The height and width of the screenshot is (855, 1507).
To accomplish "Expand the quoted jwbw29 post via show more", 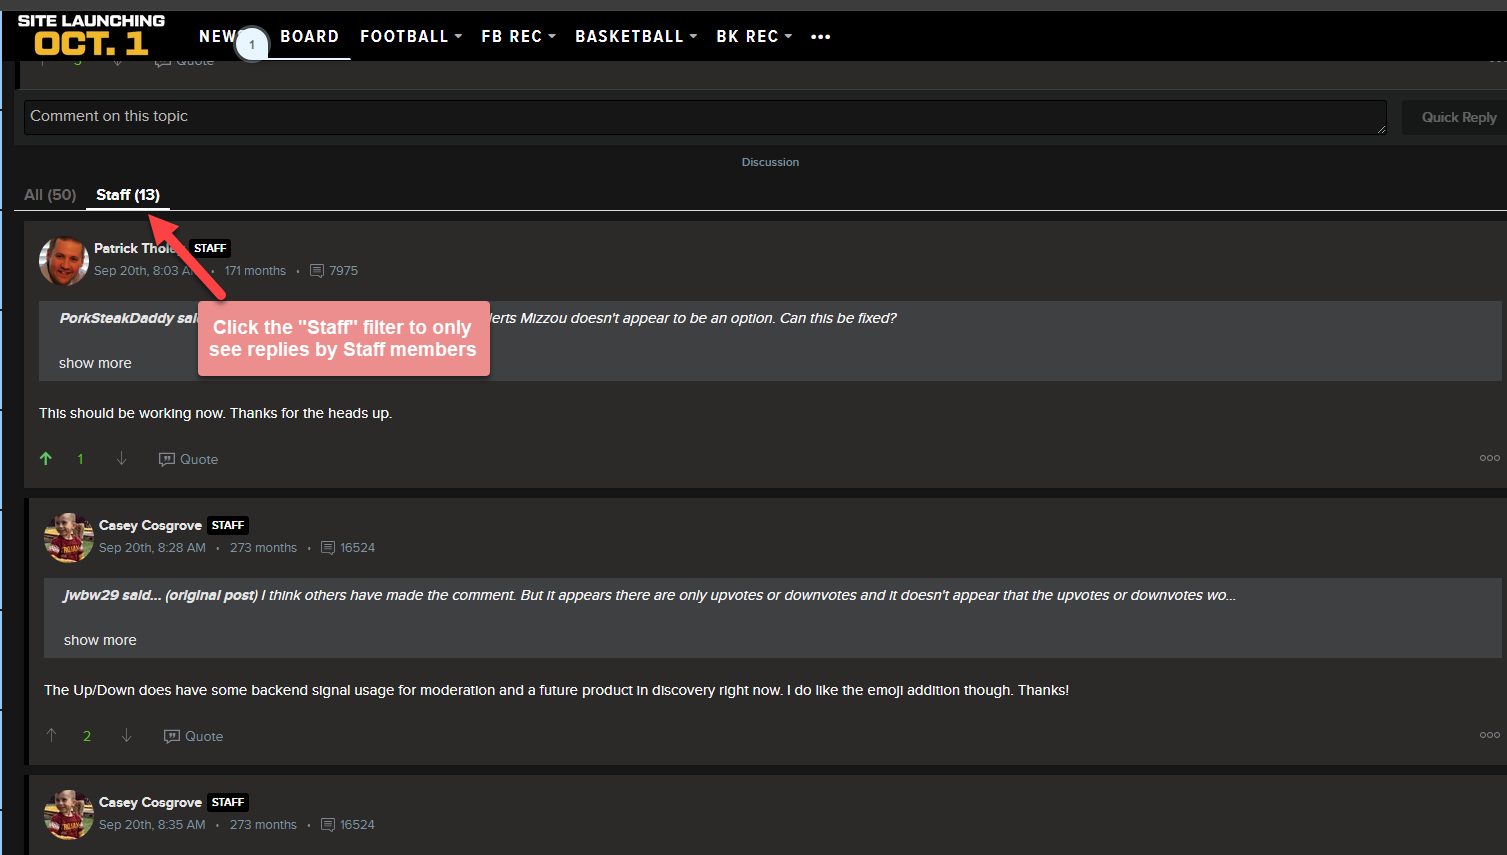I will [99, 639].
